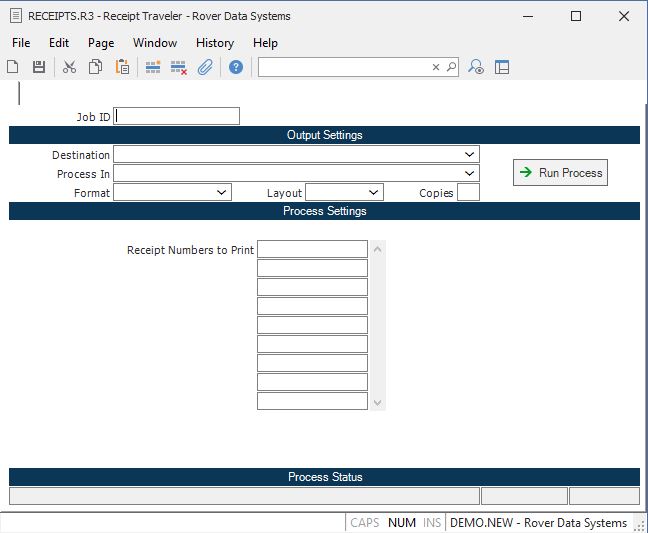This screenshot has width=648, height=533.
Task: Click the Cut scissors icon
Action: coord(69,67)
